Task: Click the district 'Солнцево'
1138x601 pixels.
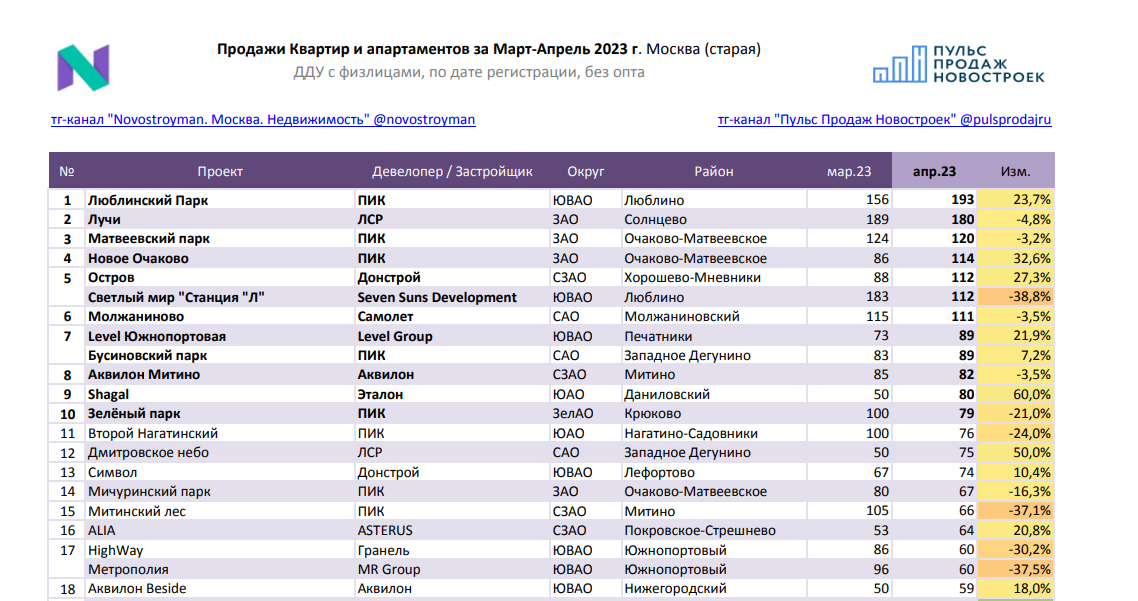Action: click(655, 219)
